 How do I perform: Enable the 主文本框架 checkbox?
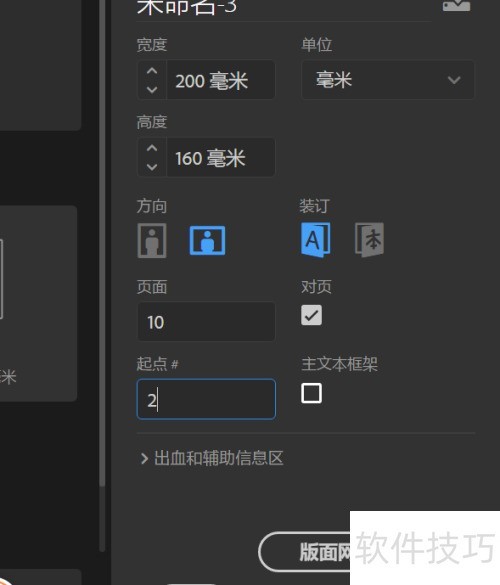312,393
